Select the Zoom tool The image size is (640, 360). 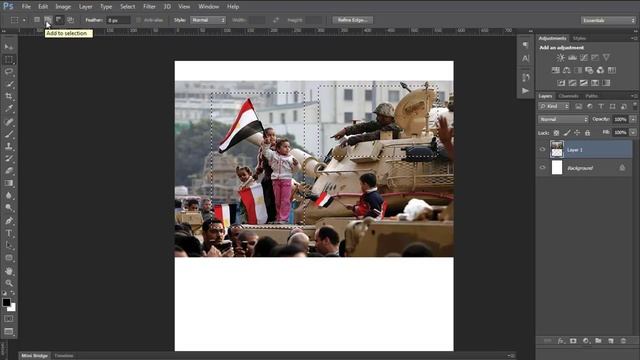tap(9, 283)
